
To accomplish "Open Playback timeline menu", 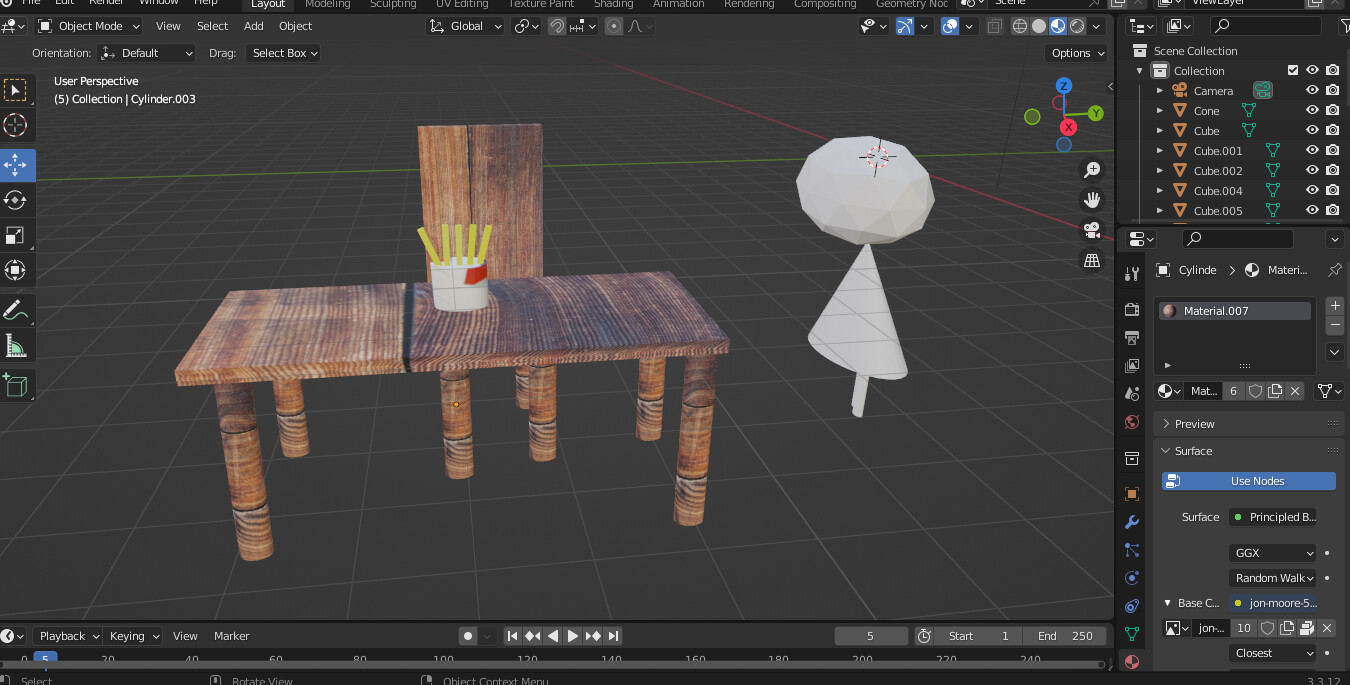I will [x=68, y=636].
